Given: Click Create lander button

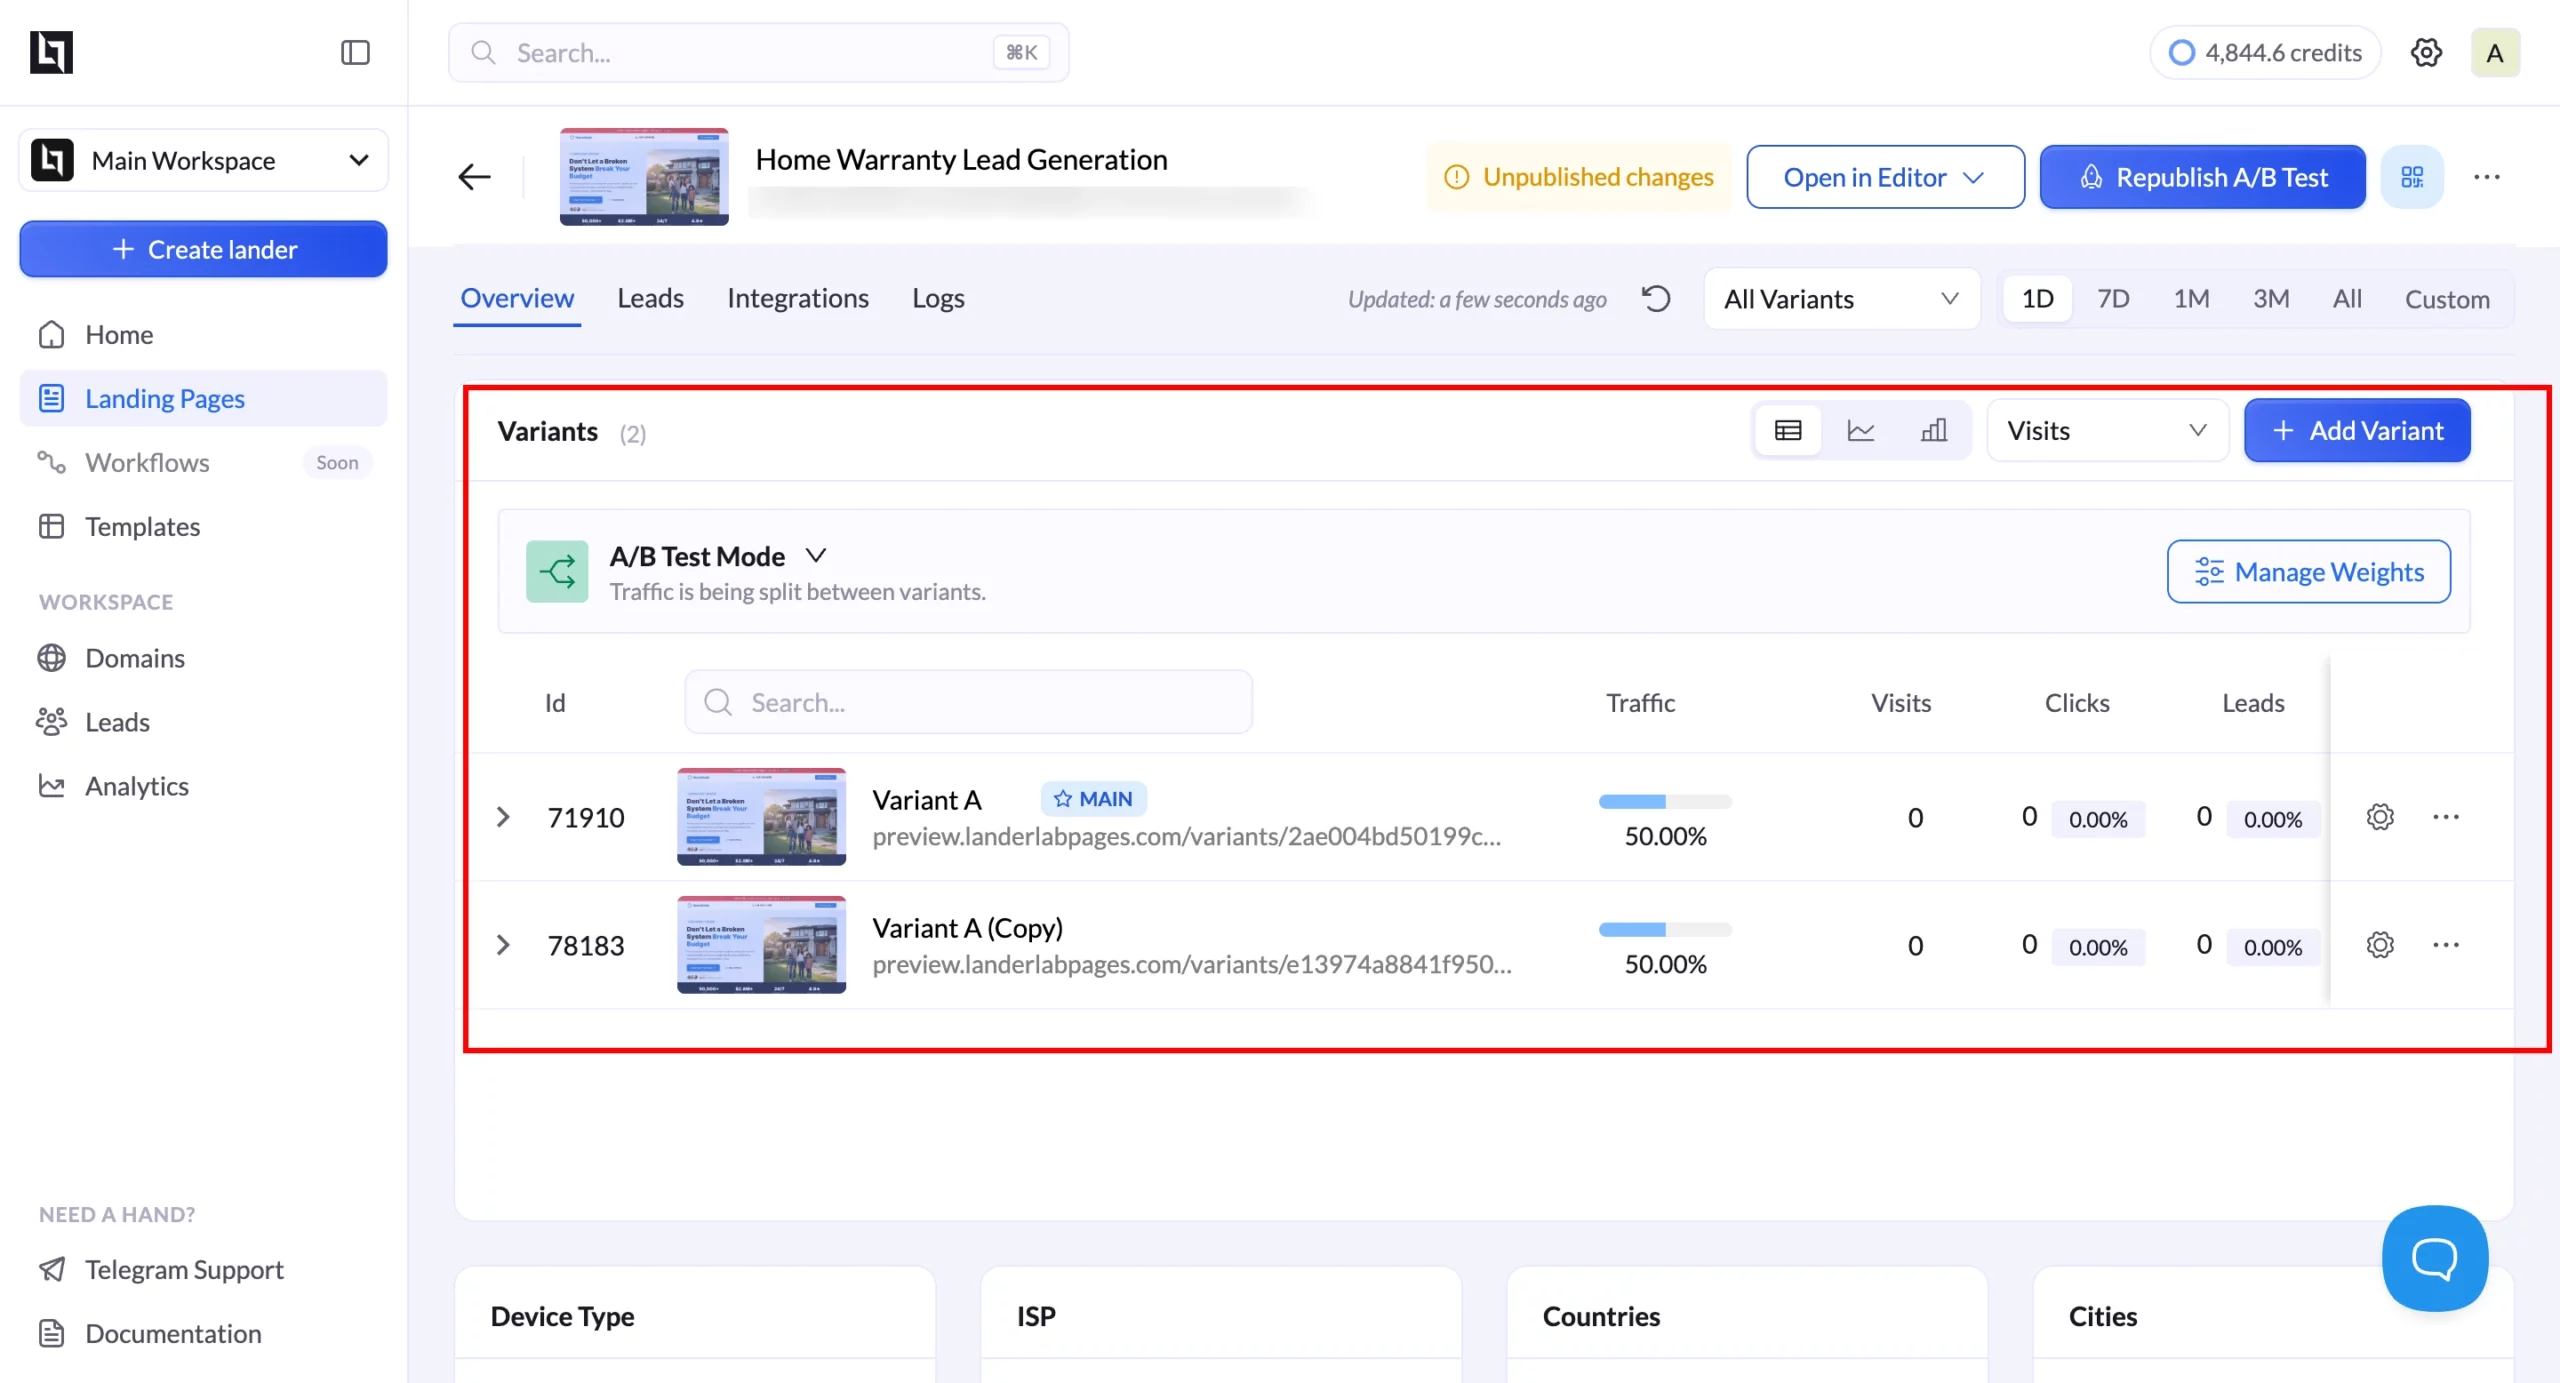Looking at the screenshot, I should (203, 249).
